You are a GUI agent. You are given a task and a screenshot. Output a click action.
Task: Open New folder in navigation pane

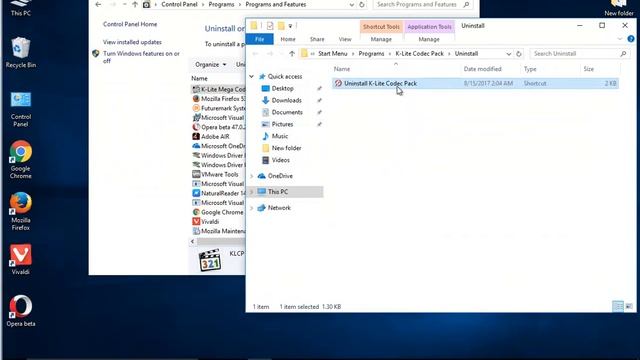pyautogui.click(x=286, y=148)
